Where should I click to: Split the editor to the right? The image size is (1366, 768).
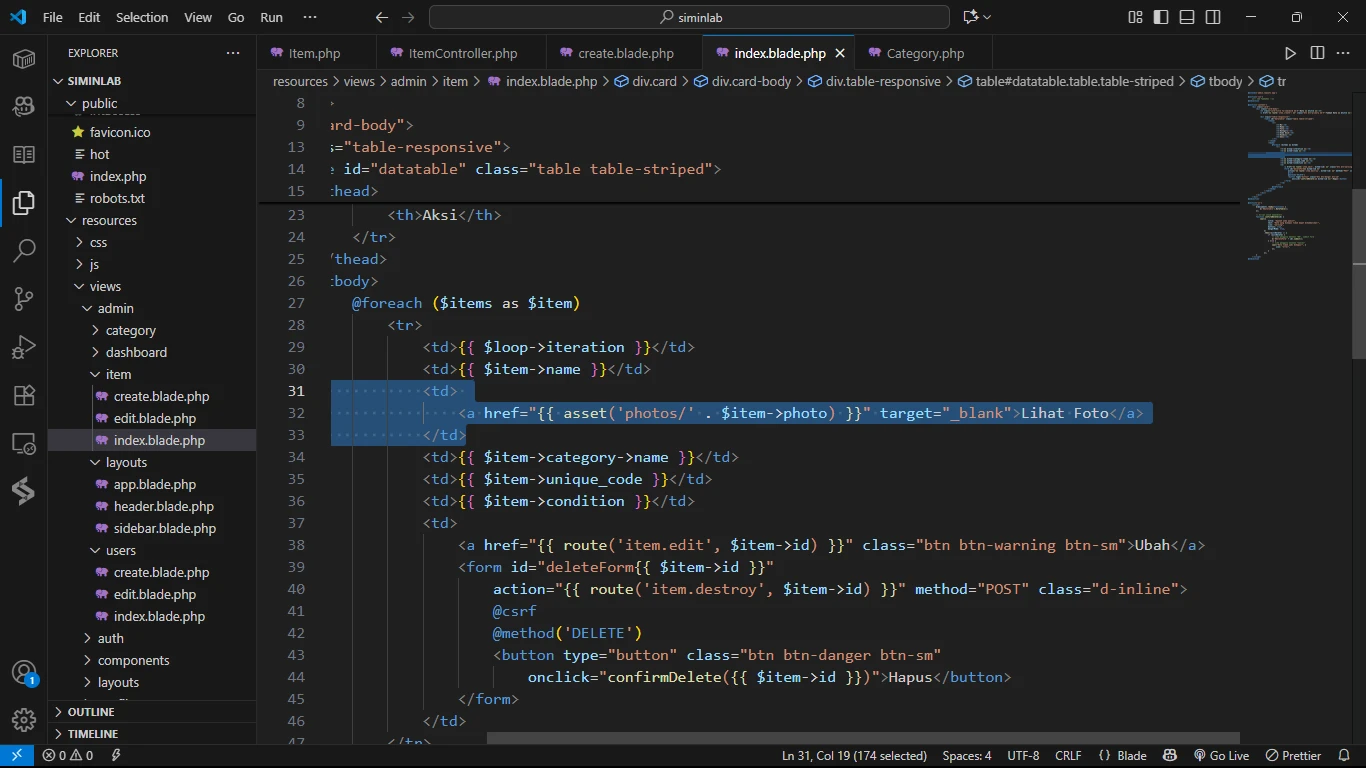point(1317,53)
